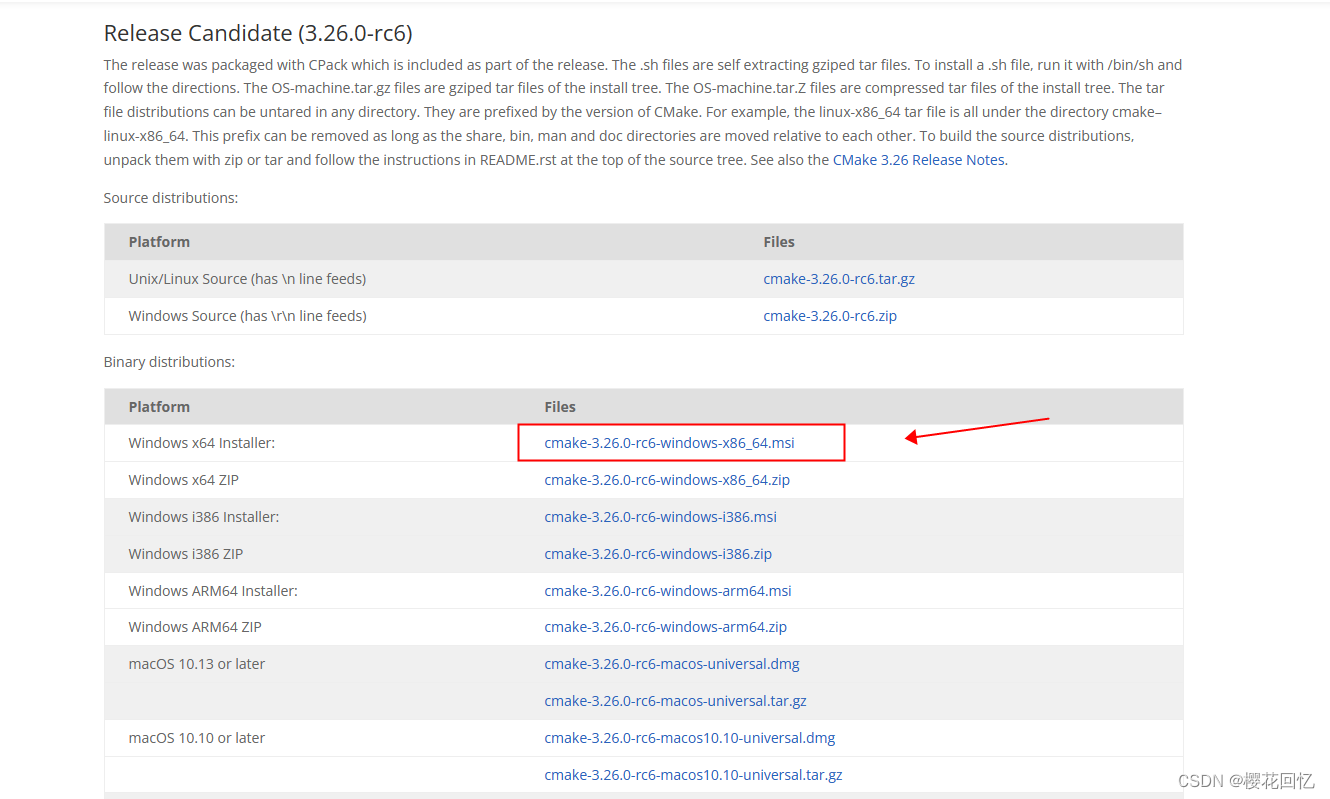1330x799 pixels.
Task: Download cmake-3.26.0-rc6.zip Windows source
Action: pos(829,315)
